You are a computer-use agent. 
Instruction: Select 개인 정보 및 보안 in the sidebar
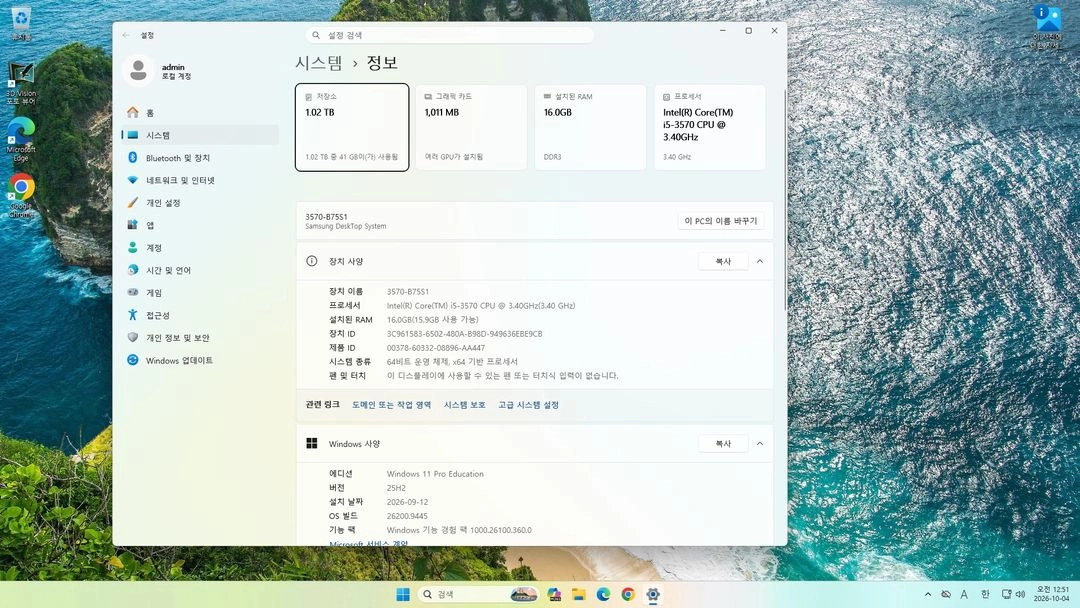pyautogui.click(x=200, y=337)
